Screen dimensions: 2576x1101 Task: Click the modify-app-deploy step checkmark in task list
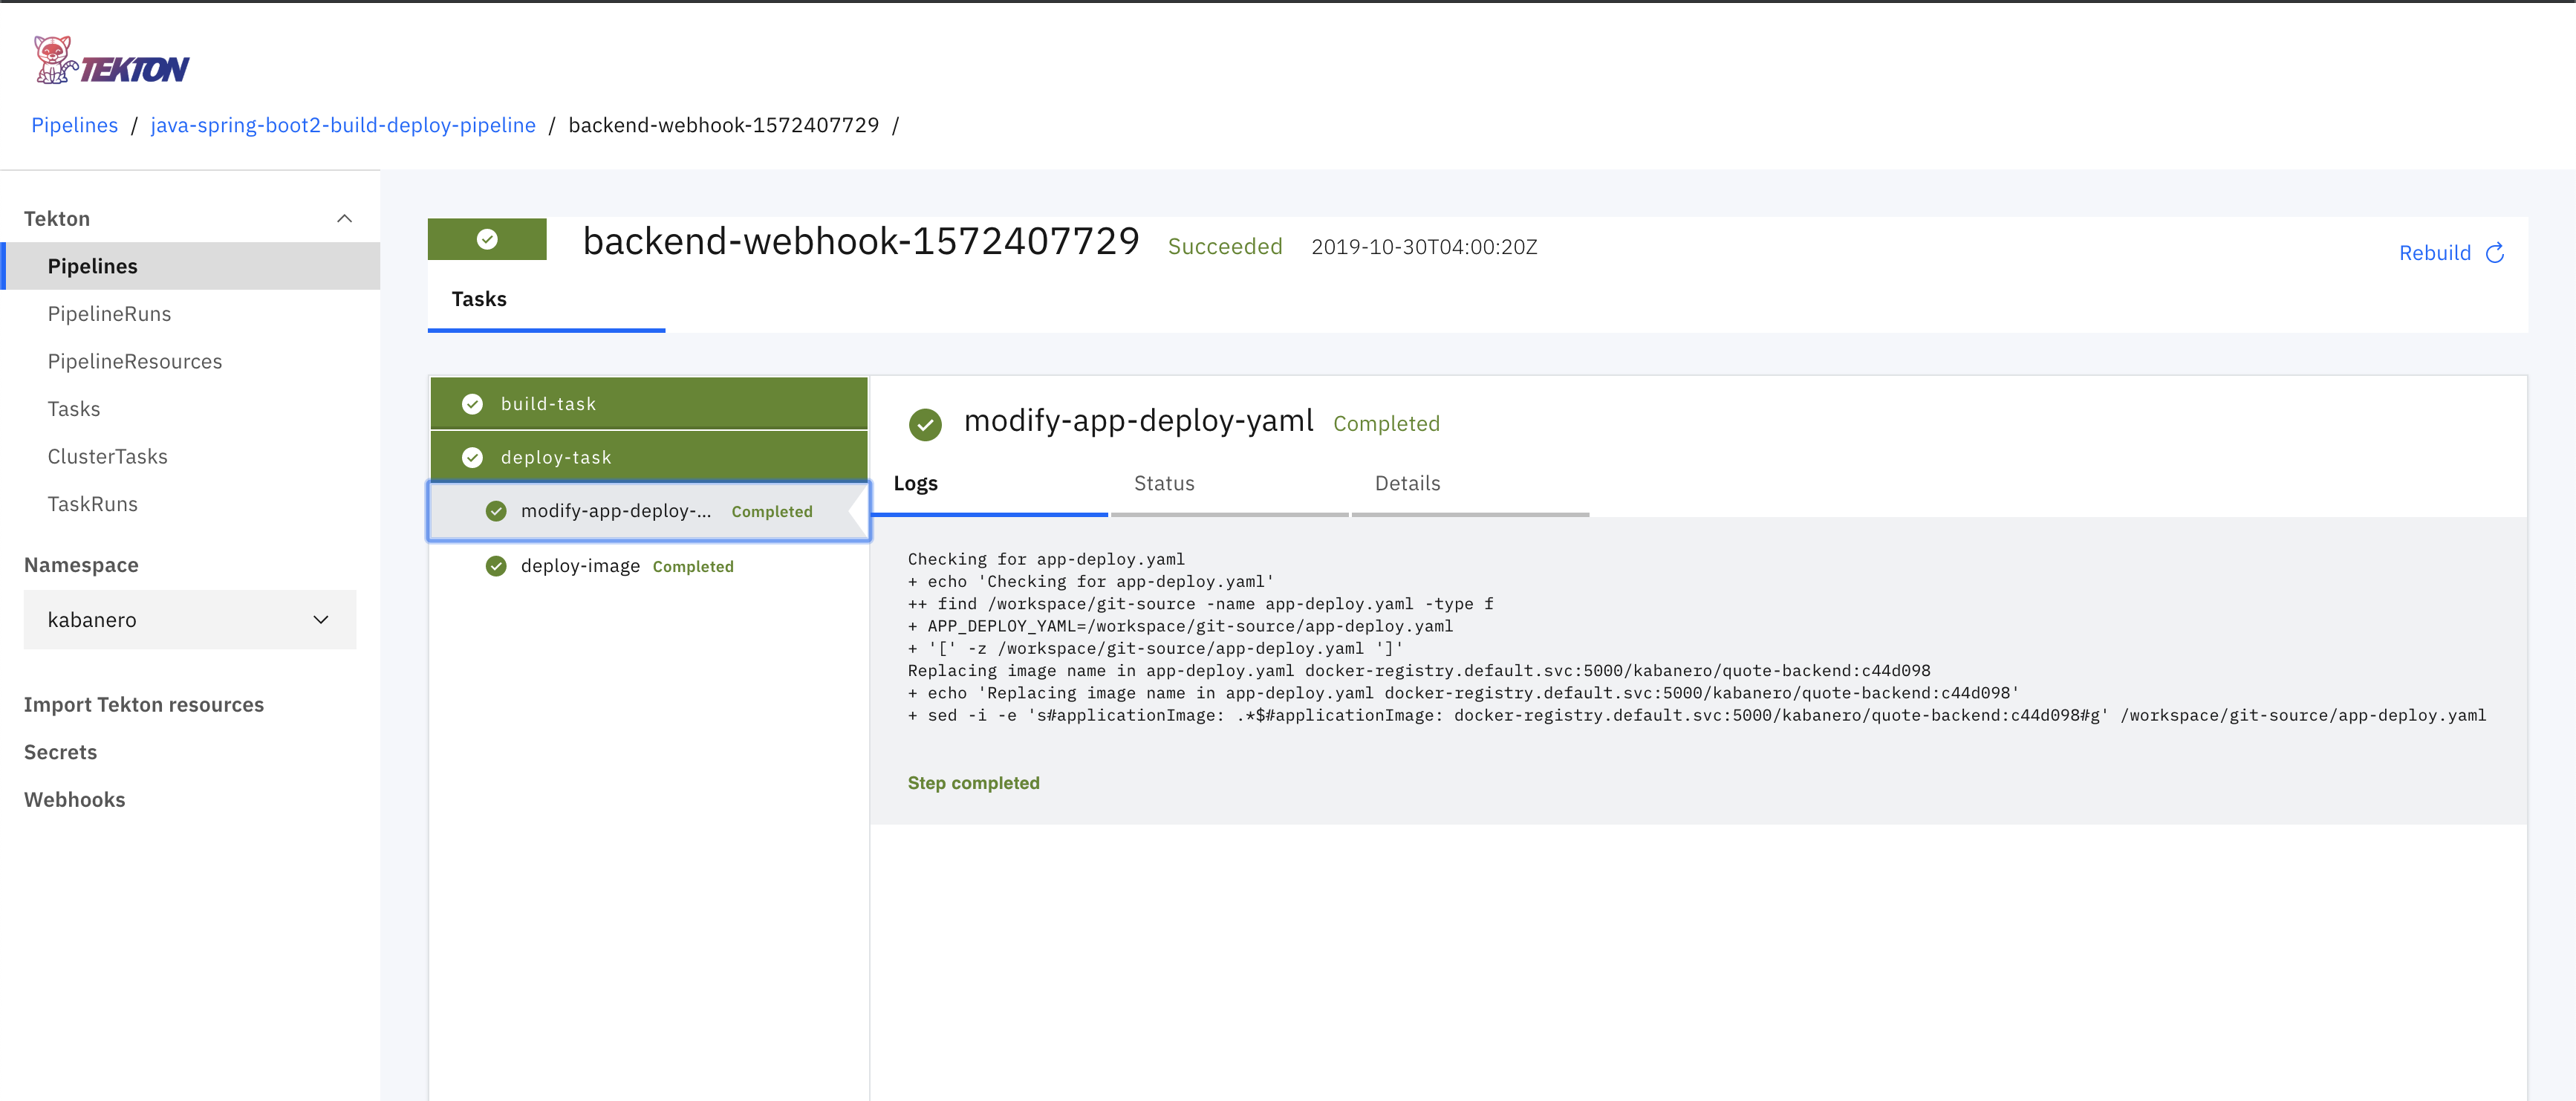click(496, 511)
